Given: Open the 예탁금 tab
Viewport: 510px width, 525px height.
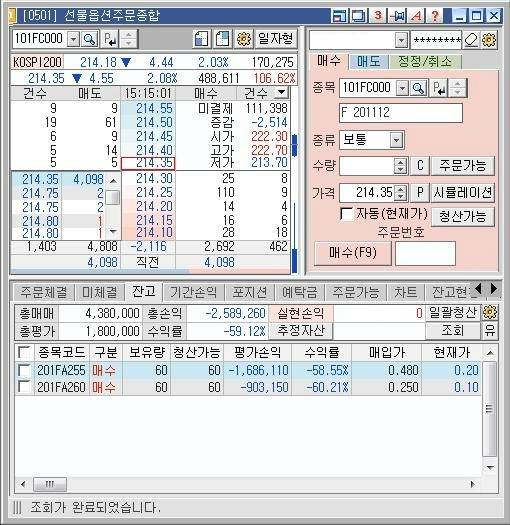Looking at the screenshot, I should click(x=299, y=293).
